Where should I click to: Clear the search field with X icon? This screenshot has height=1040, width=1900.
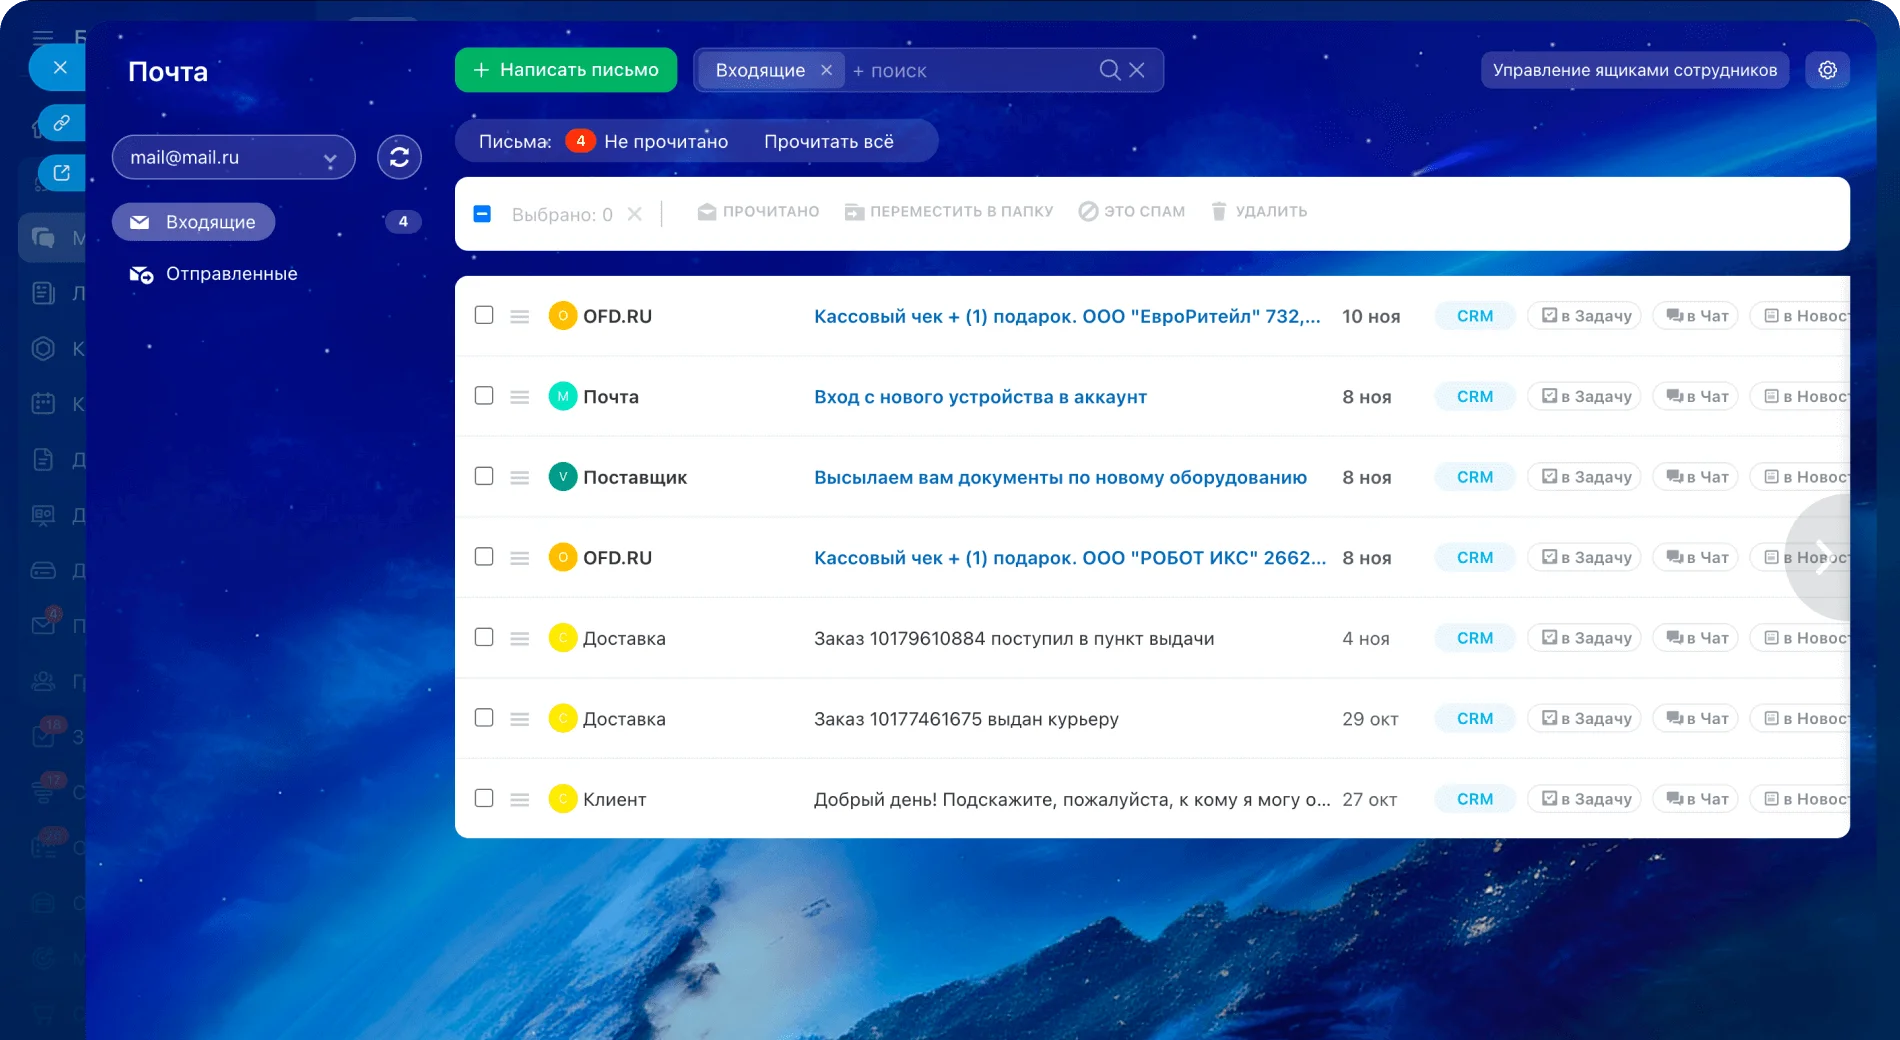(1137, 70)
